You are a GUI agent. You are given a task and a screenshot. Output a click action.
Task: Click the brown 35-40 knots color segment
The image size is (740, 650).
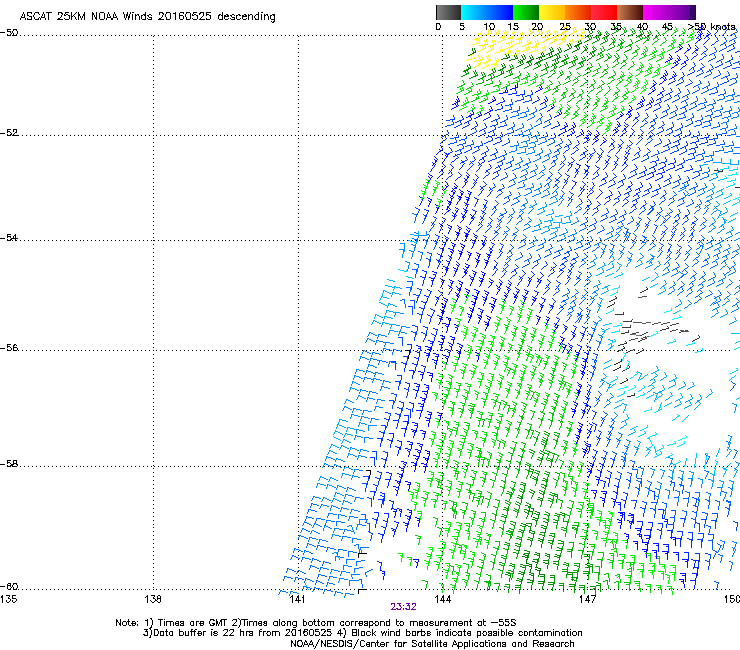point(630,12)
